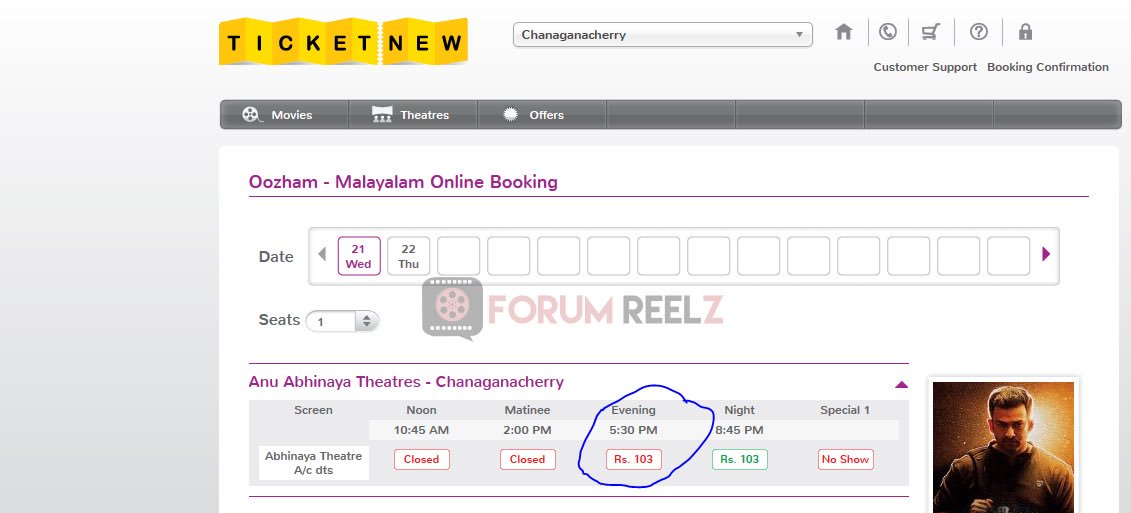
Task: Open the Movies menu
Action: (284, 115)
